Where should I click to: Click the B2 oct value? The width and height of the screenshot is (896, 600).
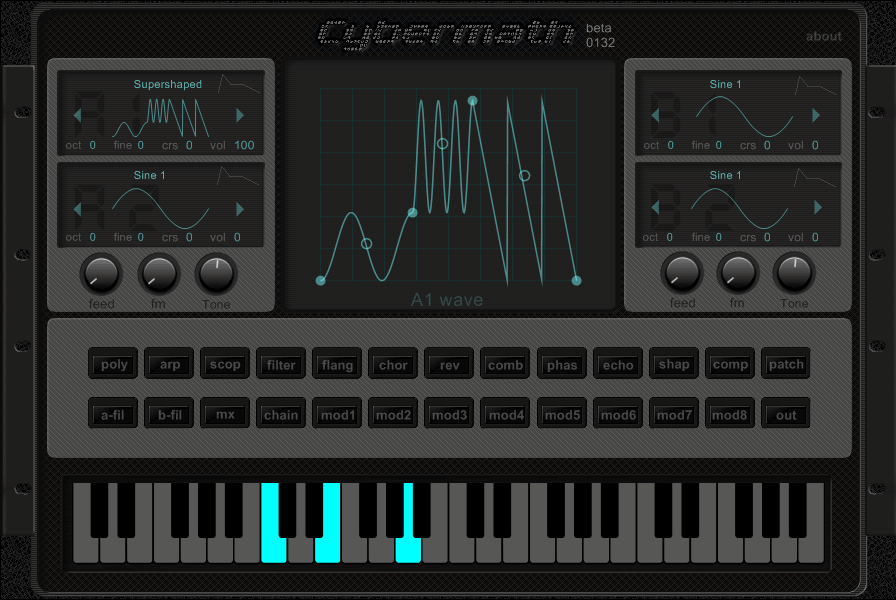670,237
